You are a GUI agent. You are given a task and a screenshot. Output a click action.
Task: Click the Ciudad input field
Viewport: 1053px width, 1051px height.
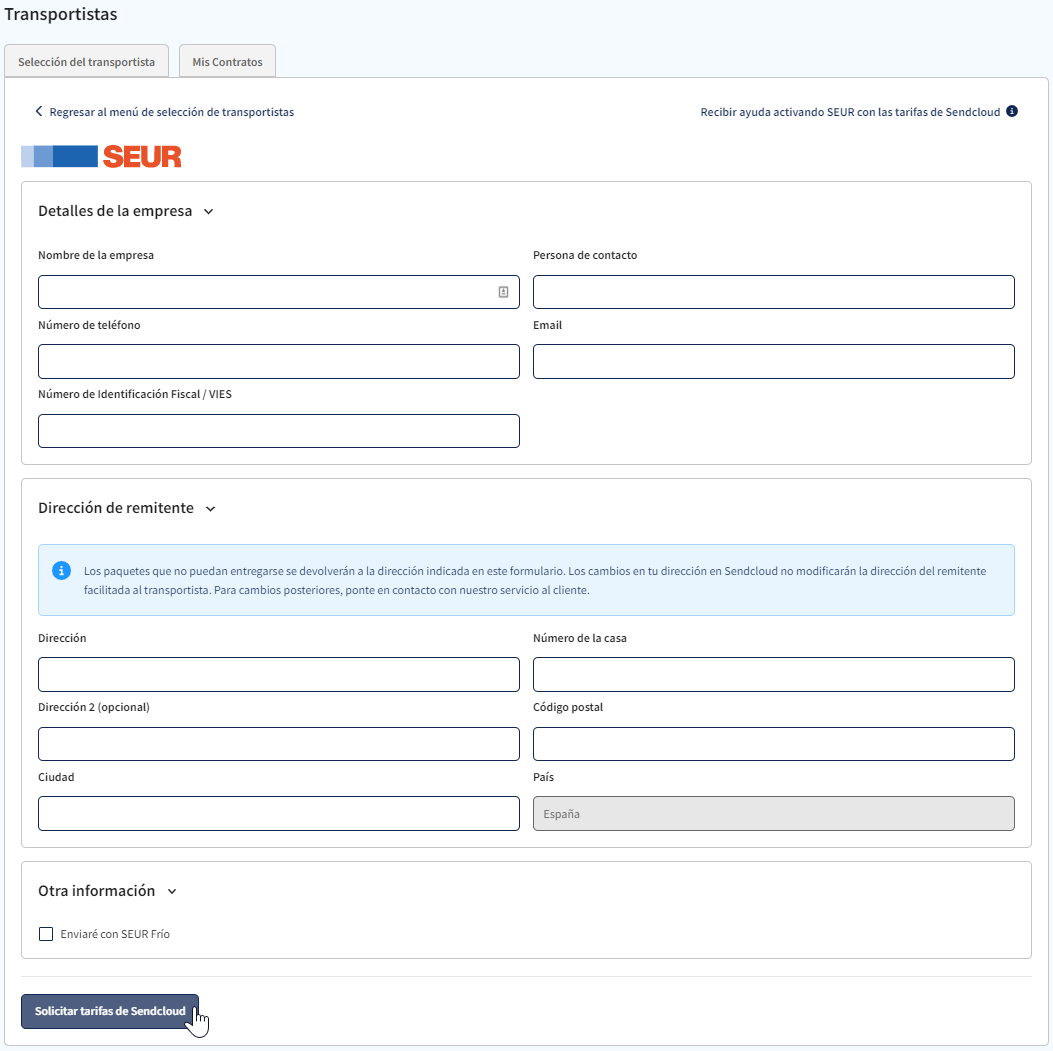[x=279, y=813]
